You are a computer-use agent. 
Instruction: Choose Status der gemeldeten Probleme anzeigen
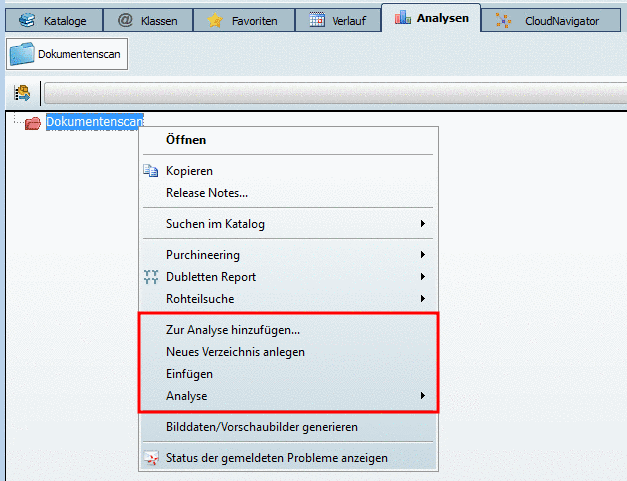(288, 458)
